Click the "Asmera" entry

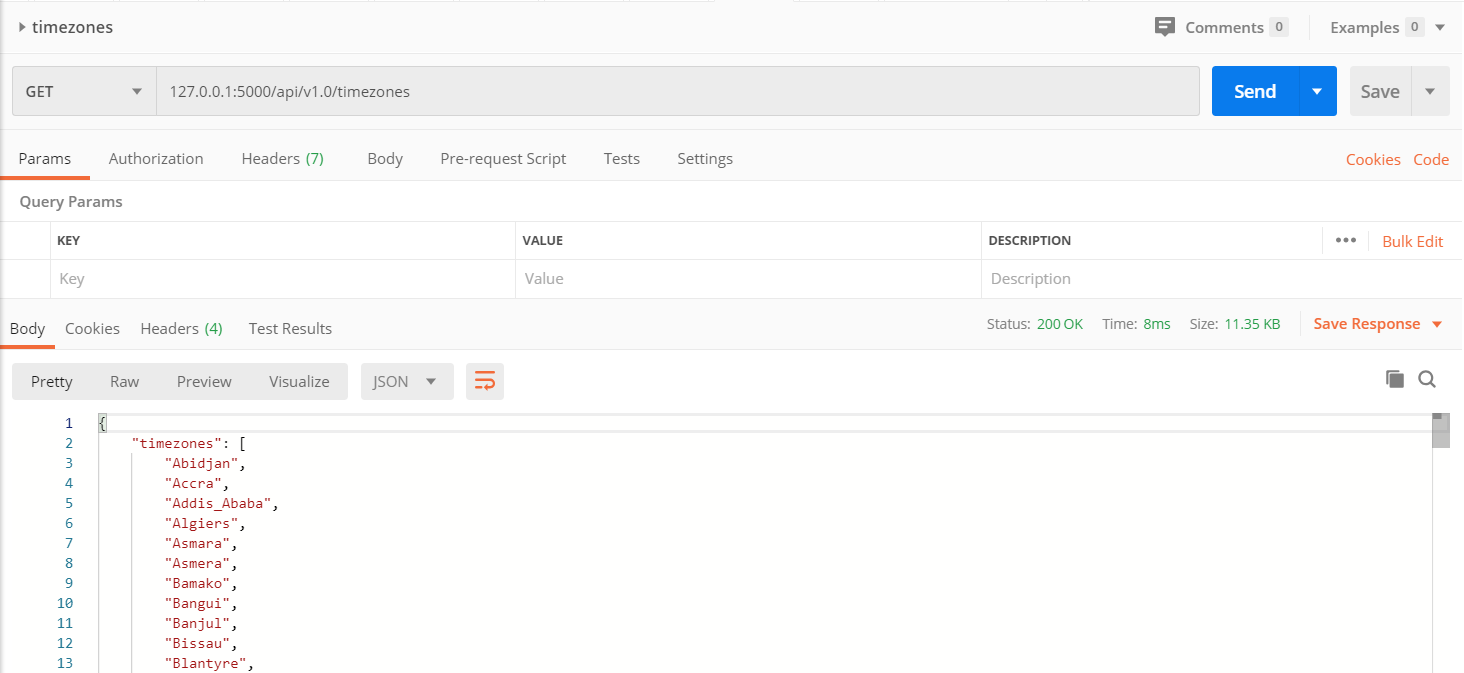(x=197, y=563)
